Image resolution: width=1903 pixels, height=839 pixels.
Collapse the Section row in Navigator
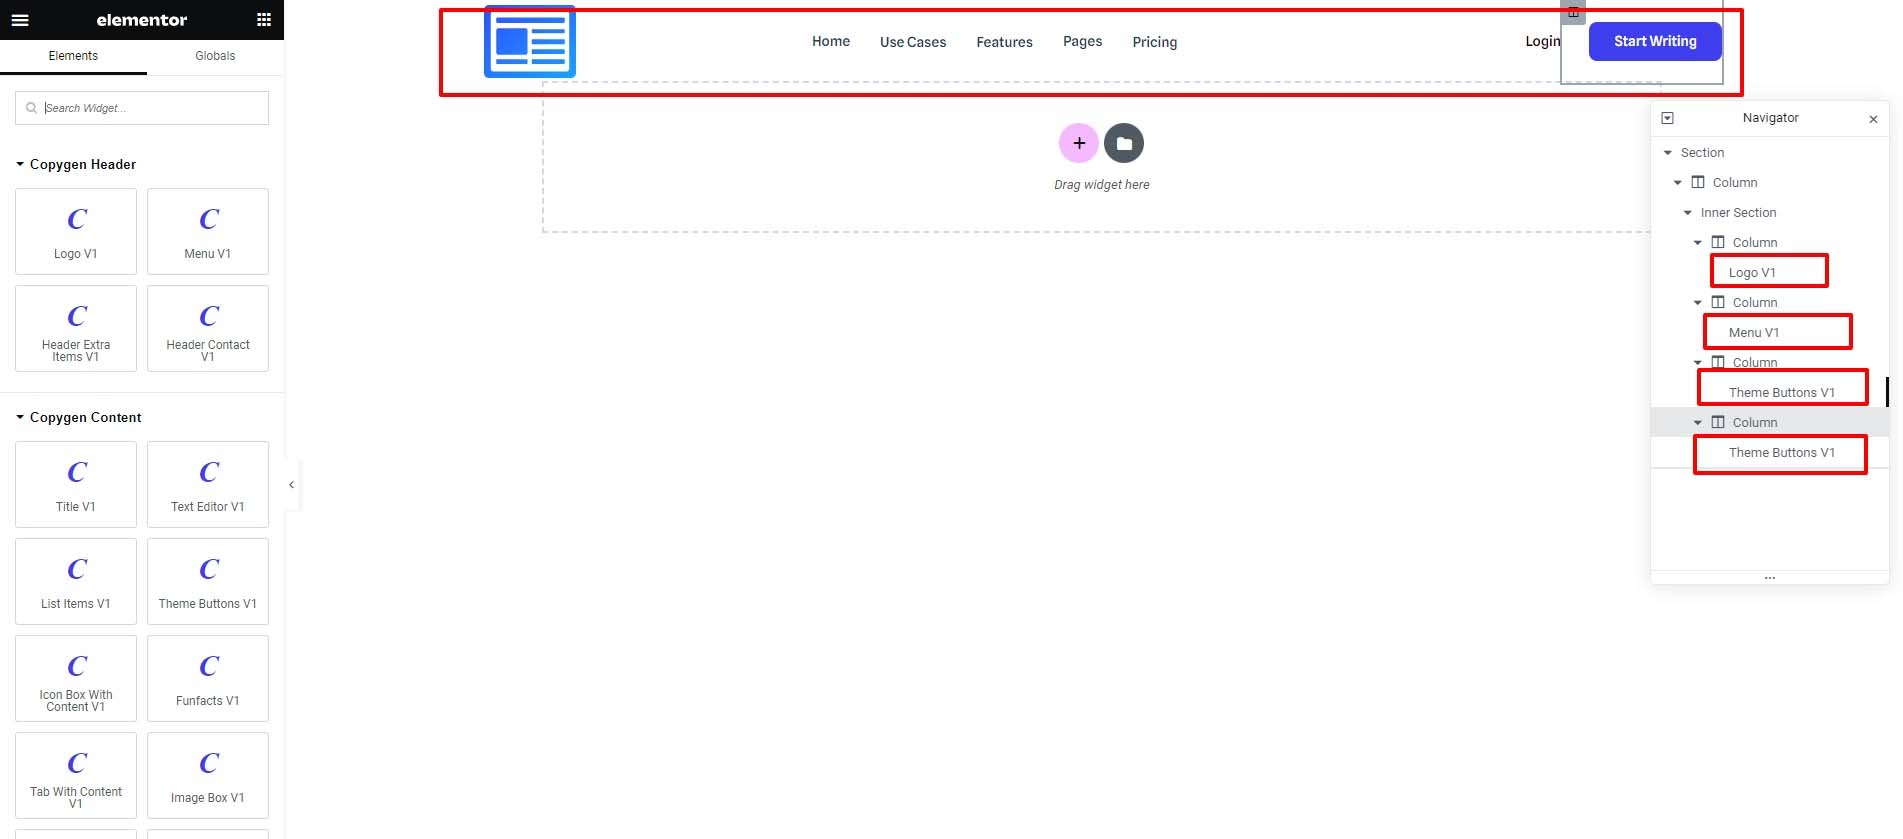click(1668, 153)
